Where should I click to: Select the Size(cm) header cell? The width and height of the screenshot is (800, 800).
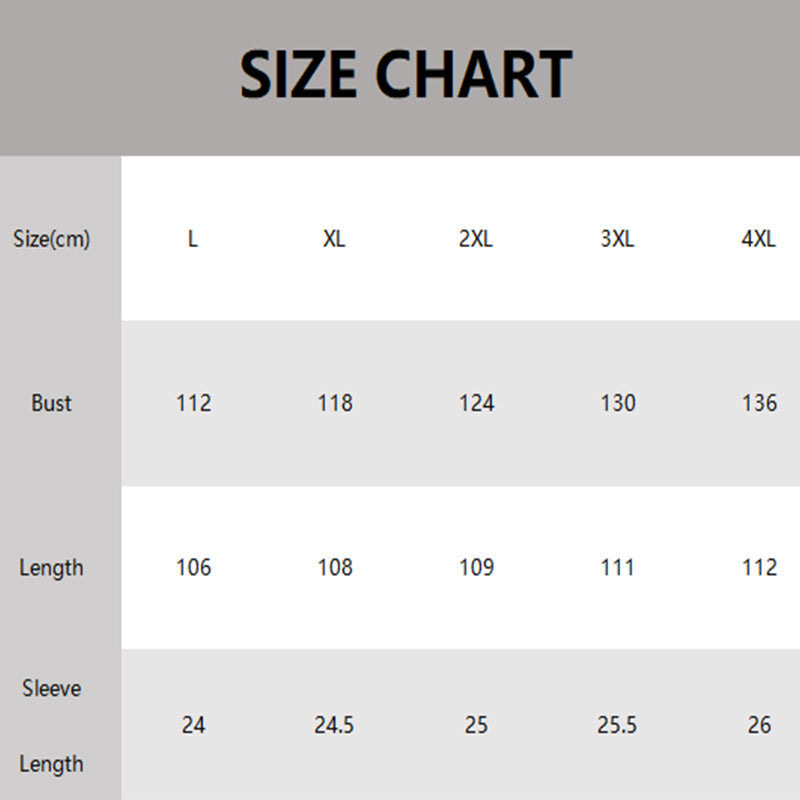click(x=52, y=240)
